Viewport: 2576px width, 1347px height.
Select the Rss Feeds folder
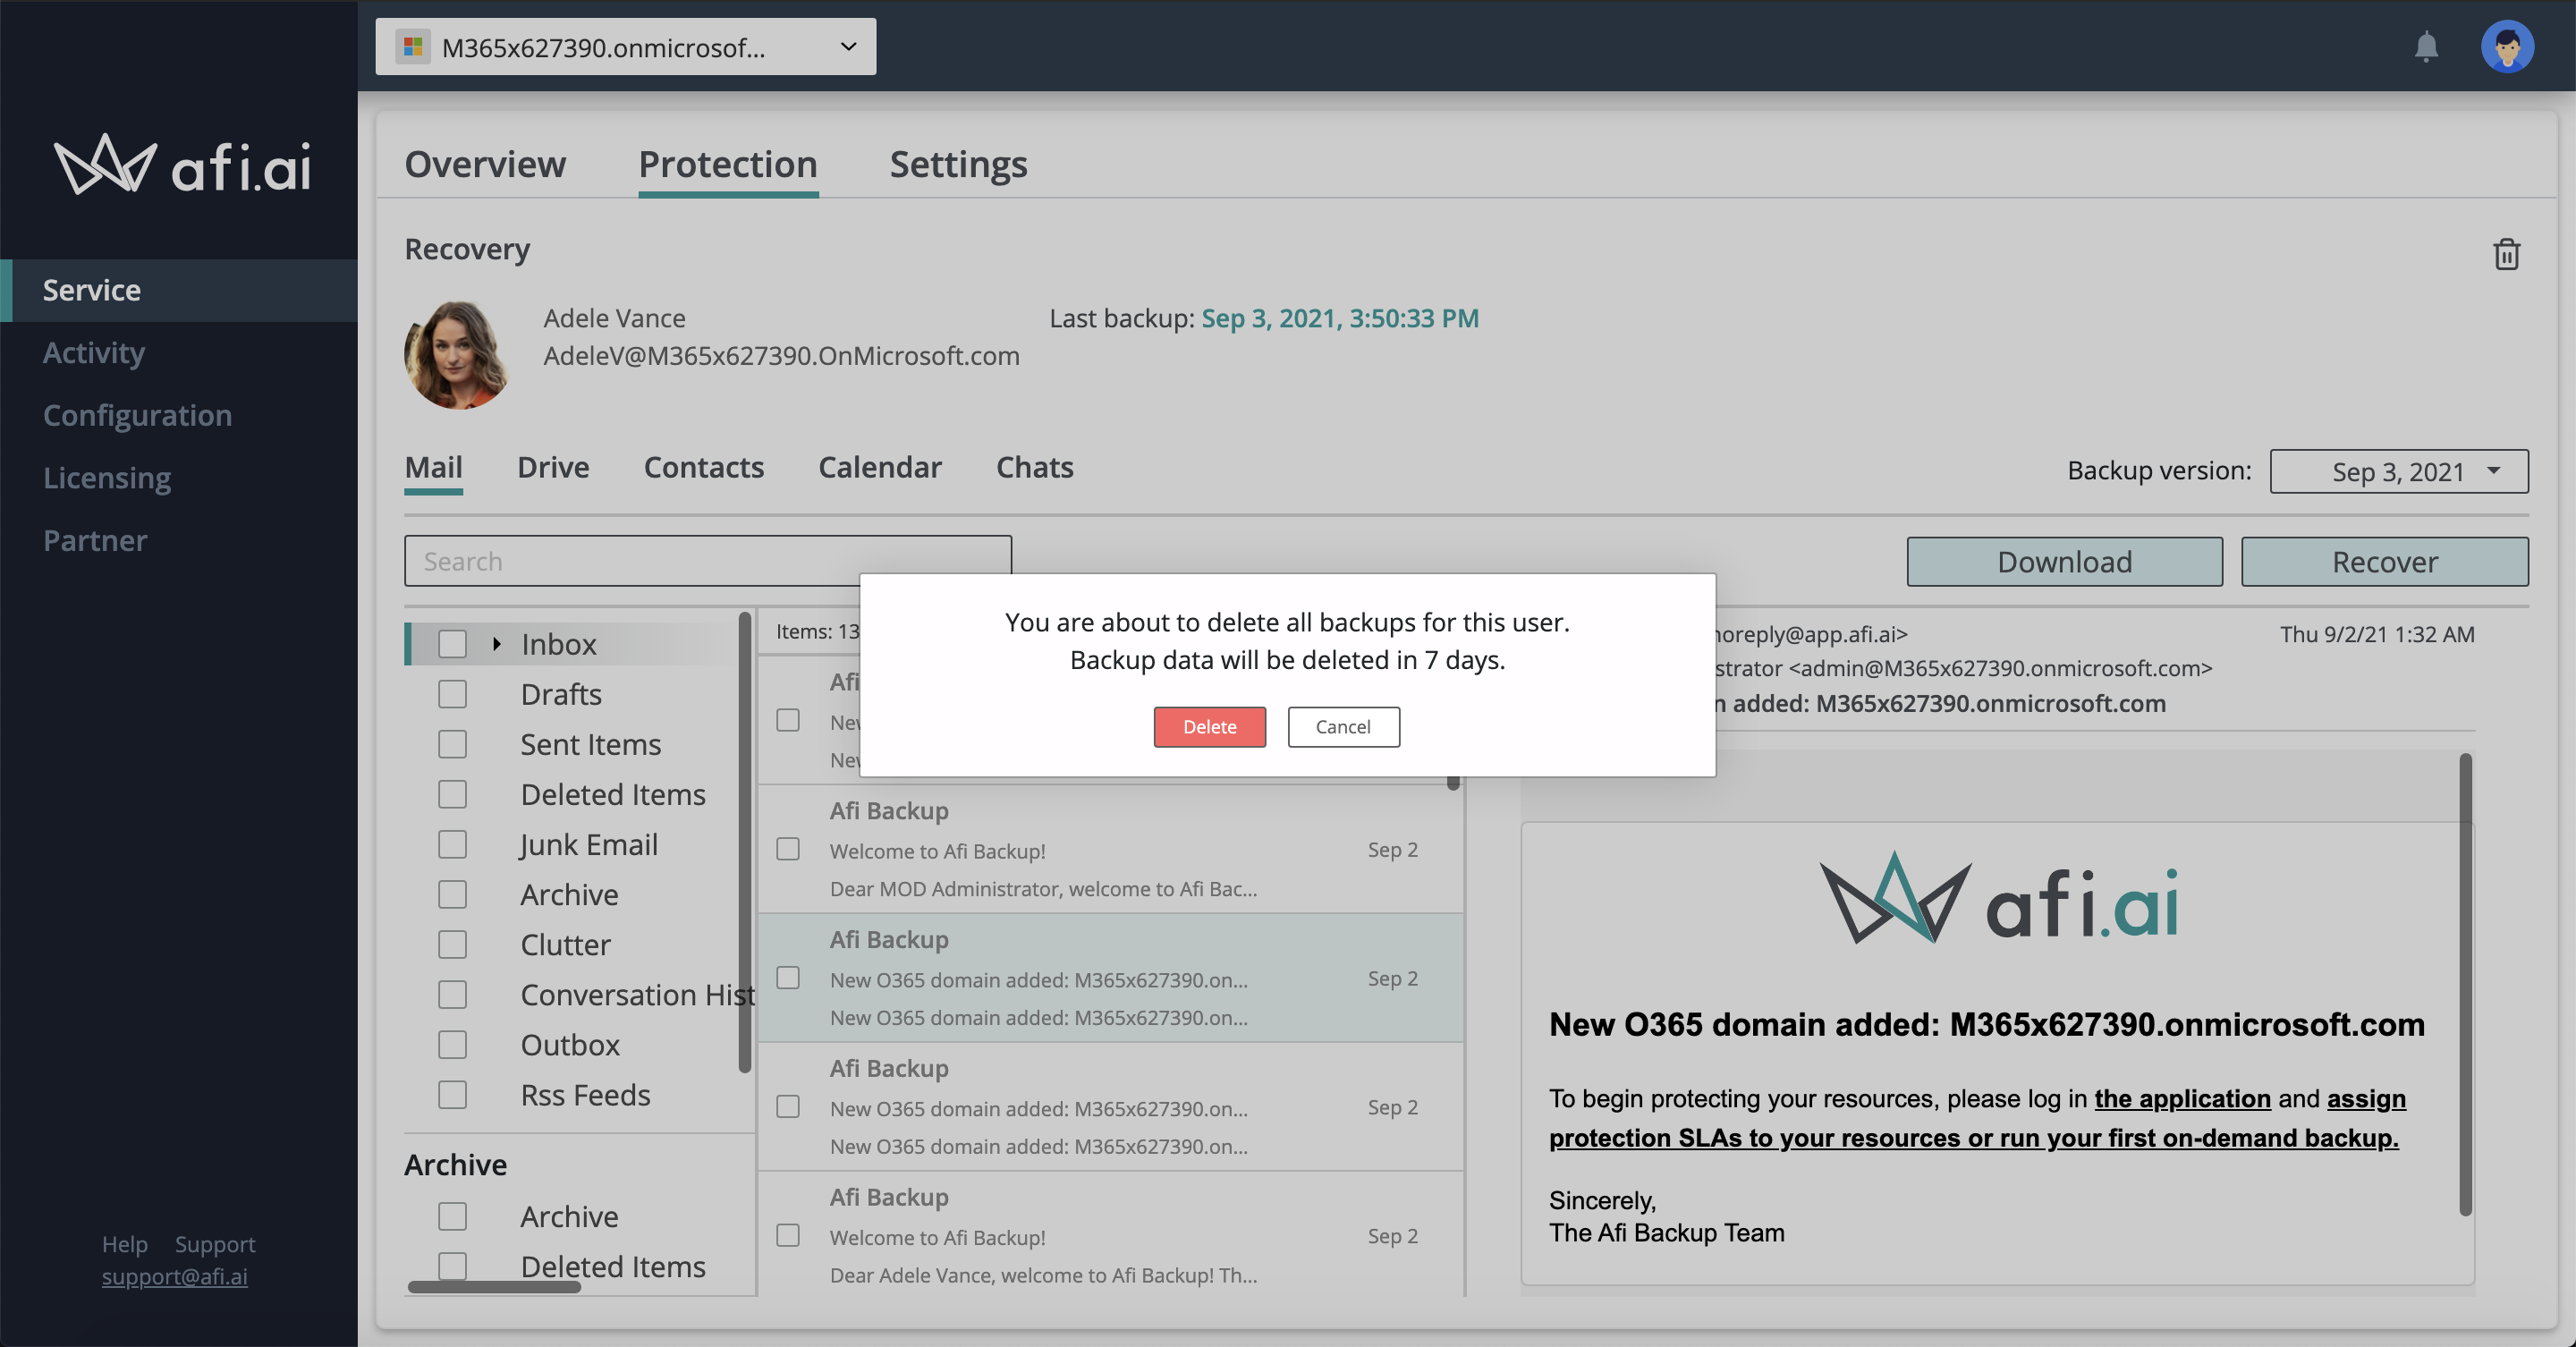(585, 1094)
